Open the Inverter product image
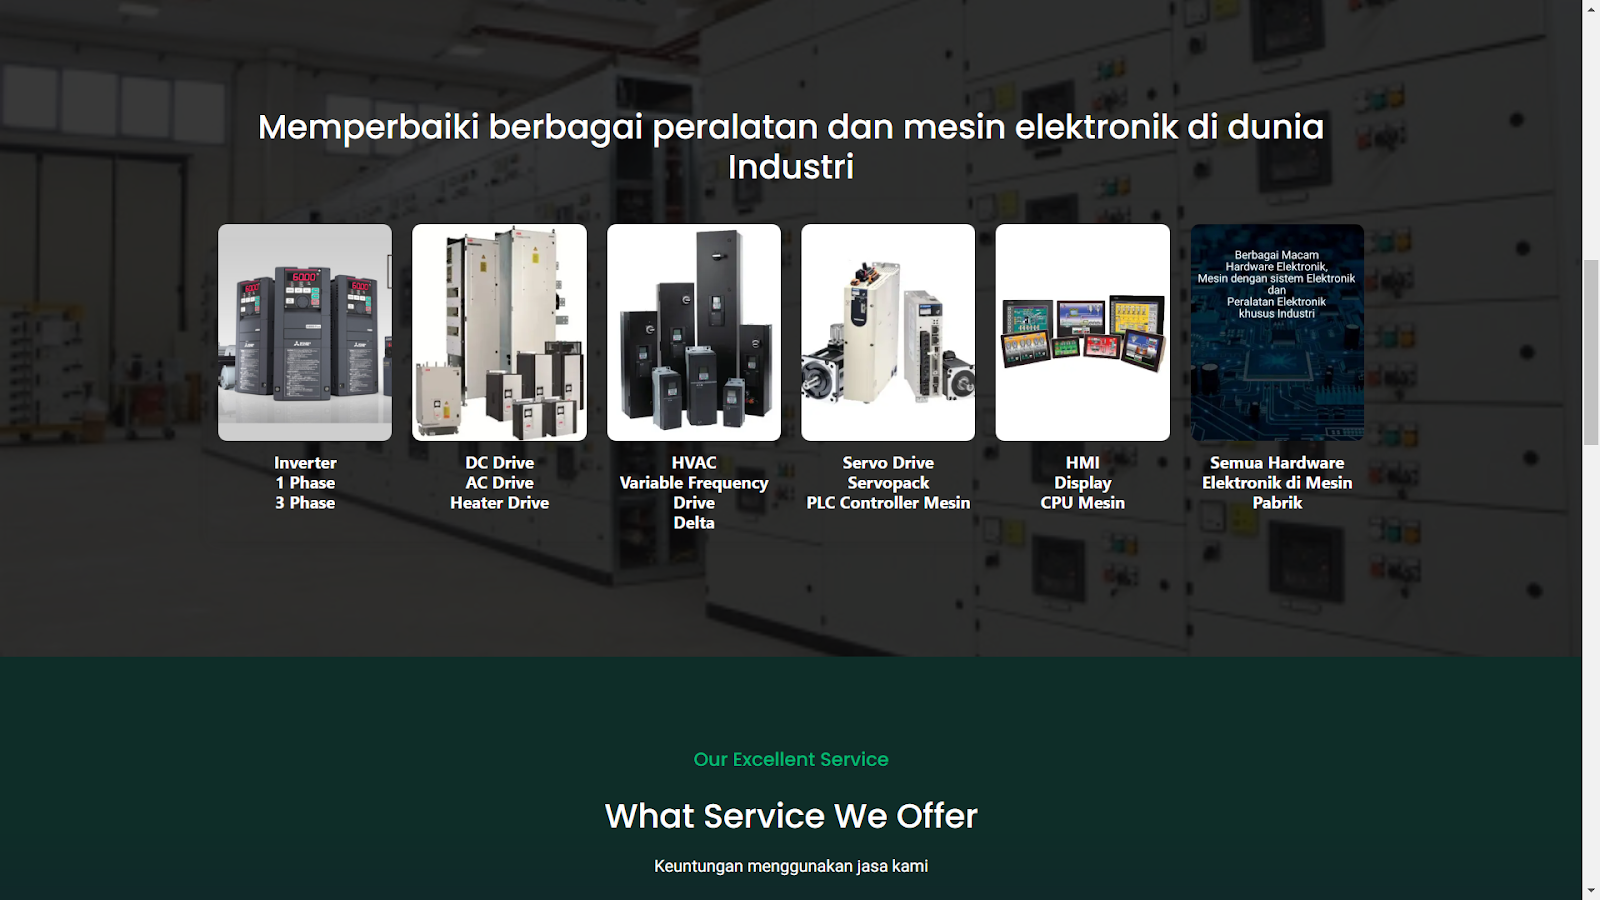This screenshot has height=900, width=1600. pyautogui.click(x=305, y=332)
